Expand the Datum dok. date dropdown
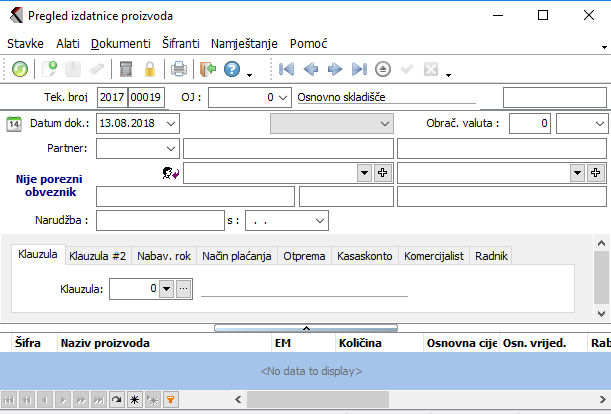Screen dimensions: 611x414 pos(171,123)
